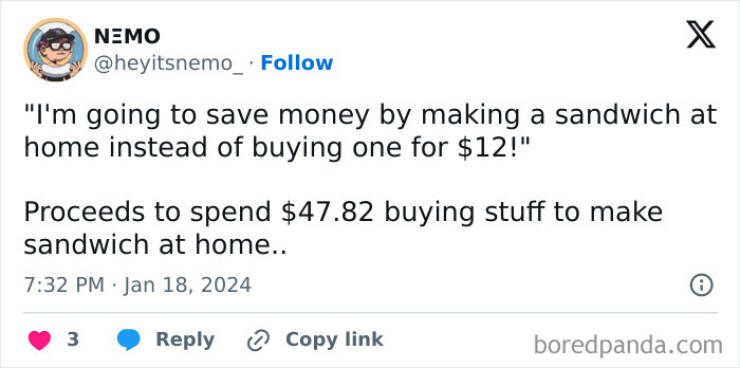Click the blue reply speech bubble icon

click(128, 340)
